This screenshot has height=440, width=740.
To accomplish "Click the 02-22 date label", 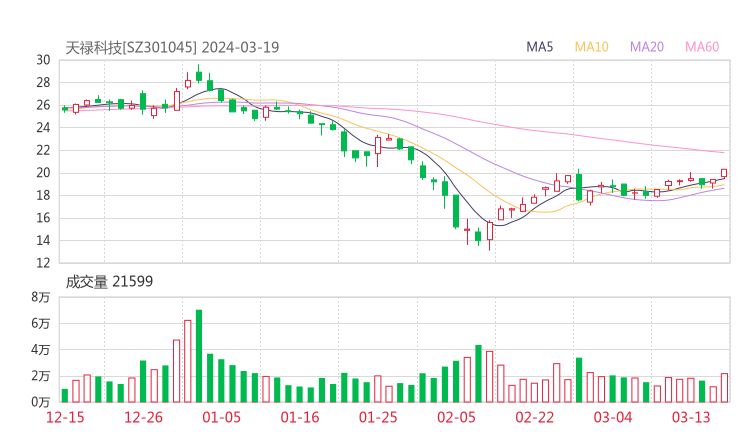I will pos(533,416).
